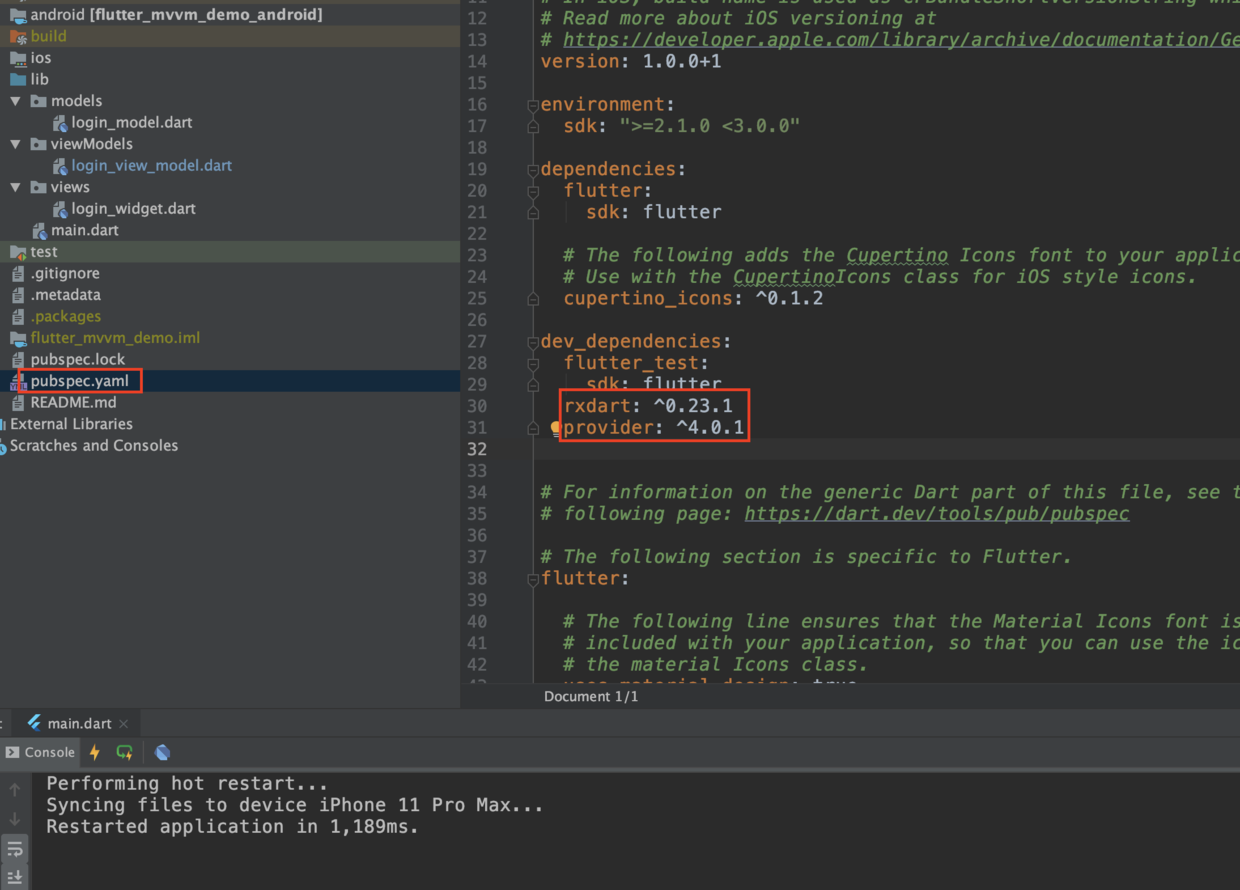
Task: Fold the dev_dependencies block at line 27
Action: [x=533, y=342]
